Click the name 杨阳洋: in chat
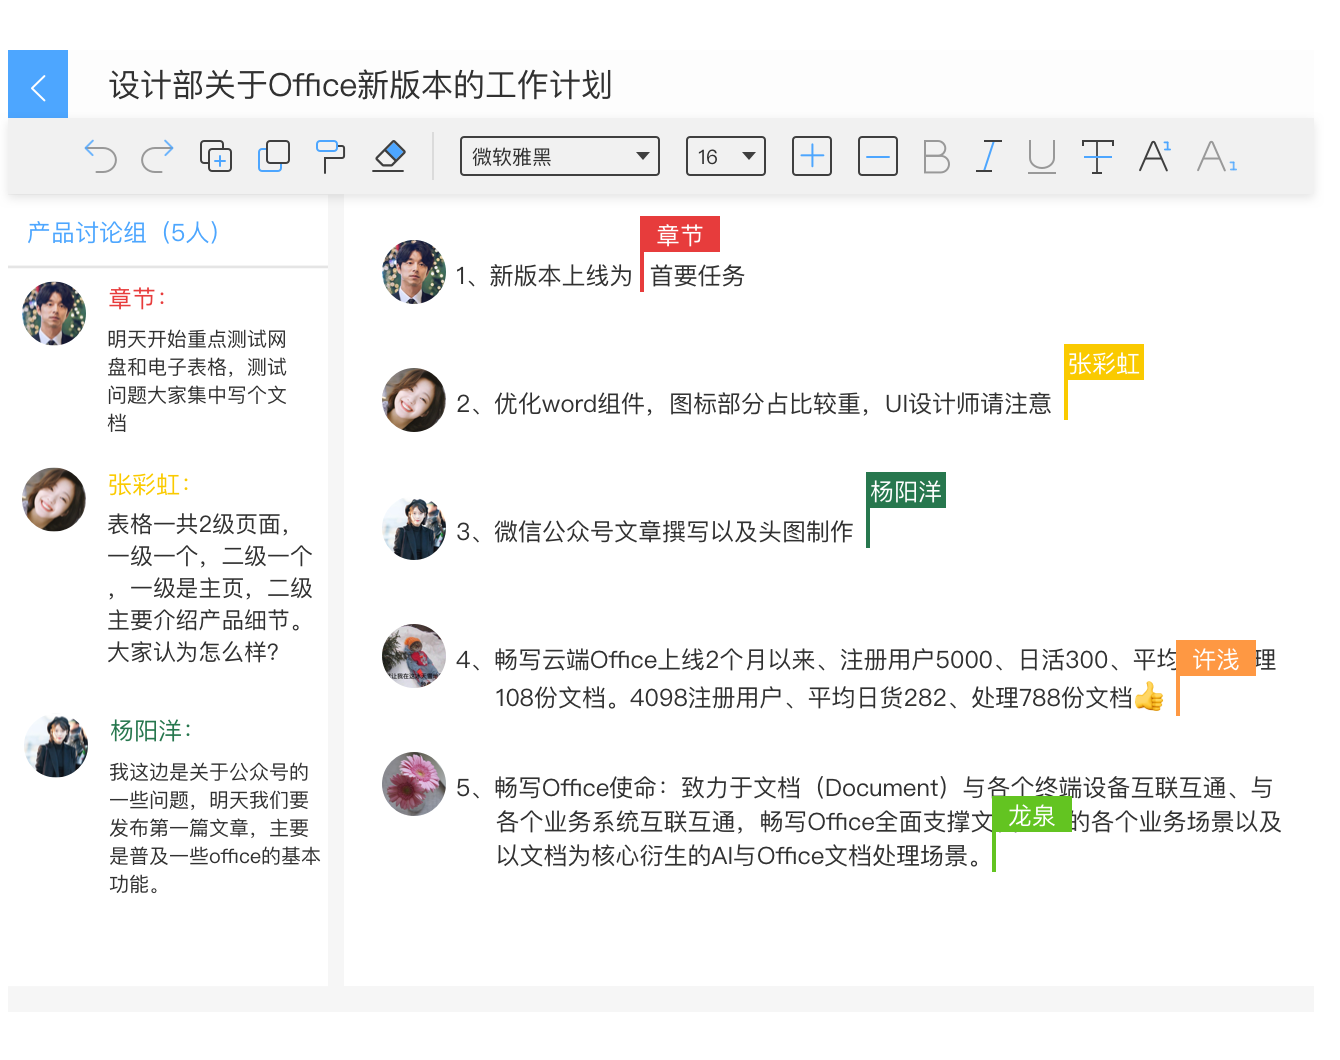This screenshot has height=1060, width=1340. 151,731
